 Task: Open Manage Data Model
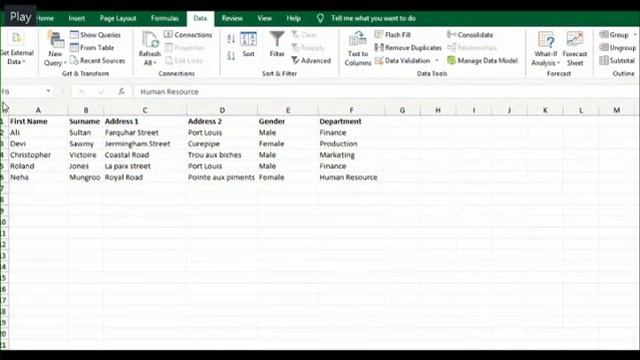point(482,60)
